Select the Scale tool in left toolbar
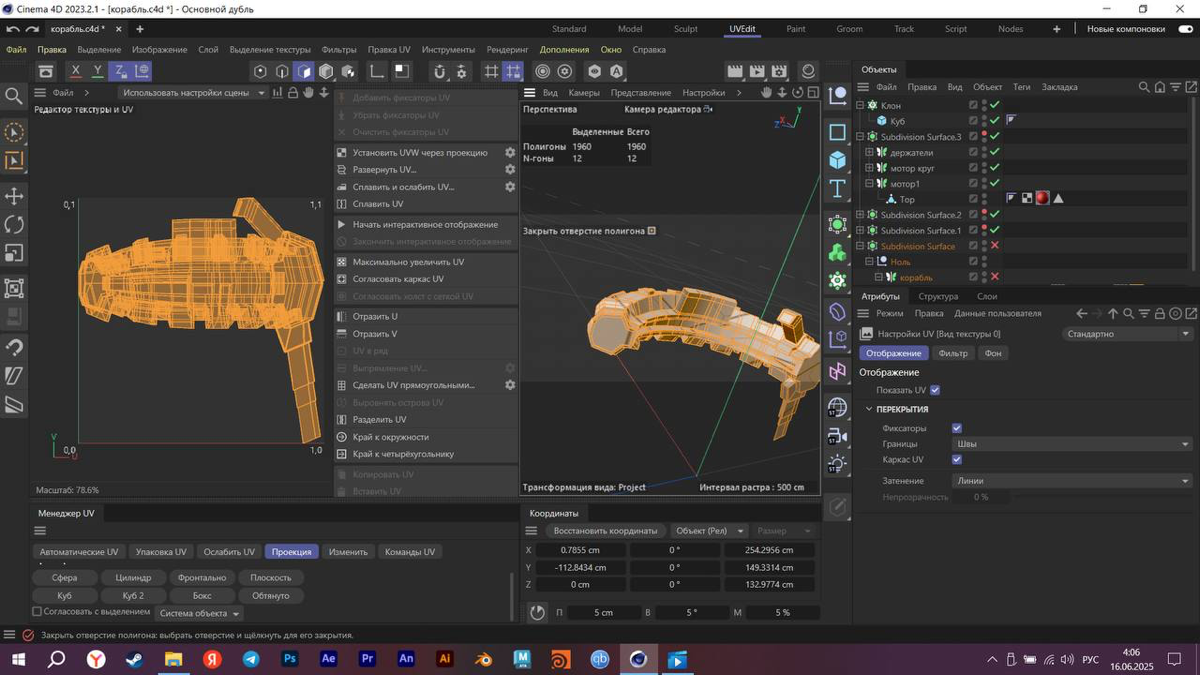This screenshot has height=675, width=1200. coord(14,254)
